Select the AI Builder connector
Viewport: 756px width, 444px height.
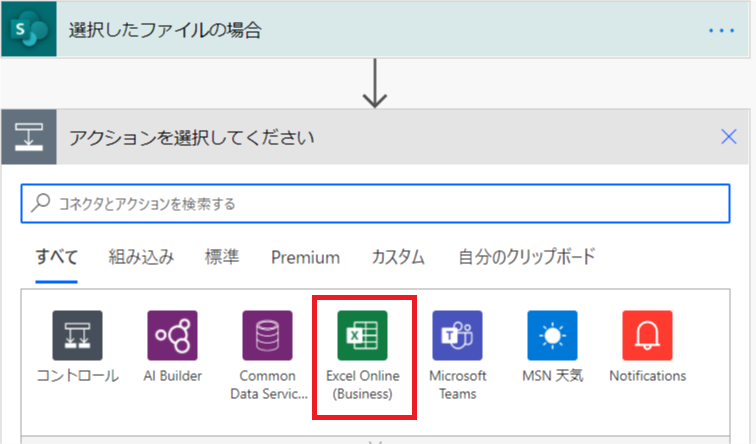[x=172, y=335]
